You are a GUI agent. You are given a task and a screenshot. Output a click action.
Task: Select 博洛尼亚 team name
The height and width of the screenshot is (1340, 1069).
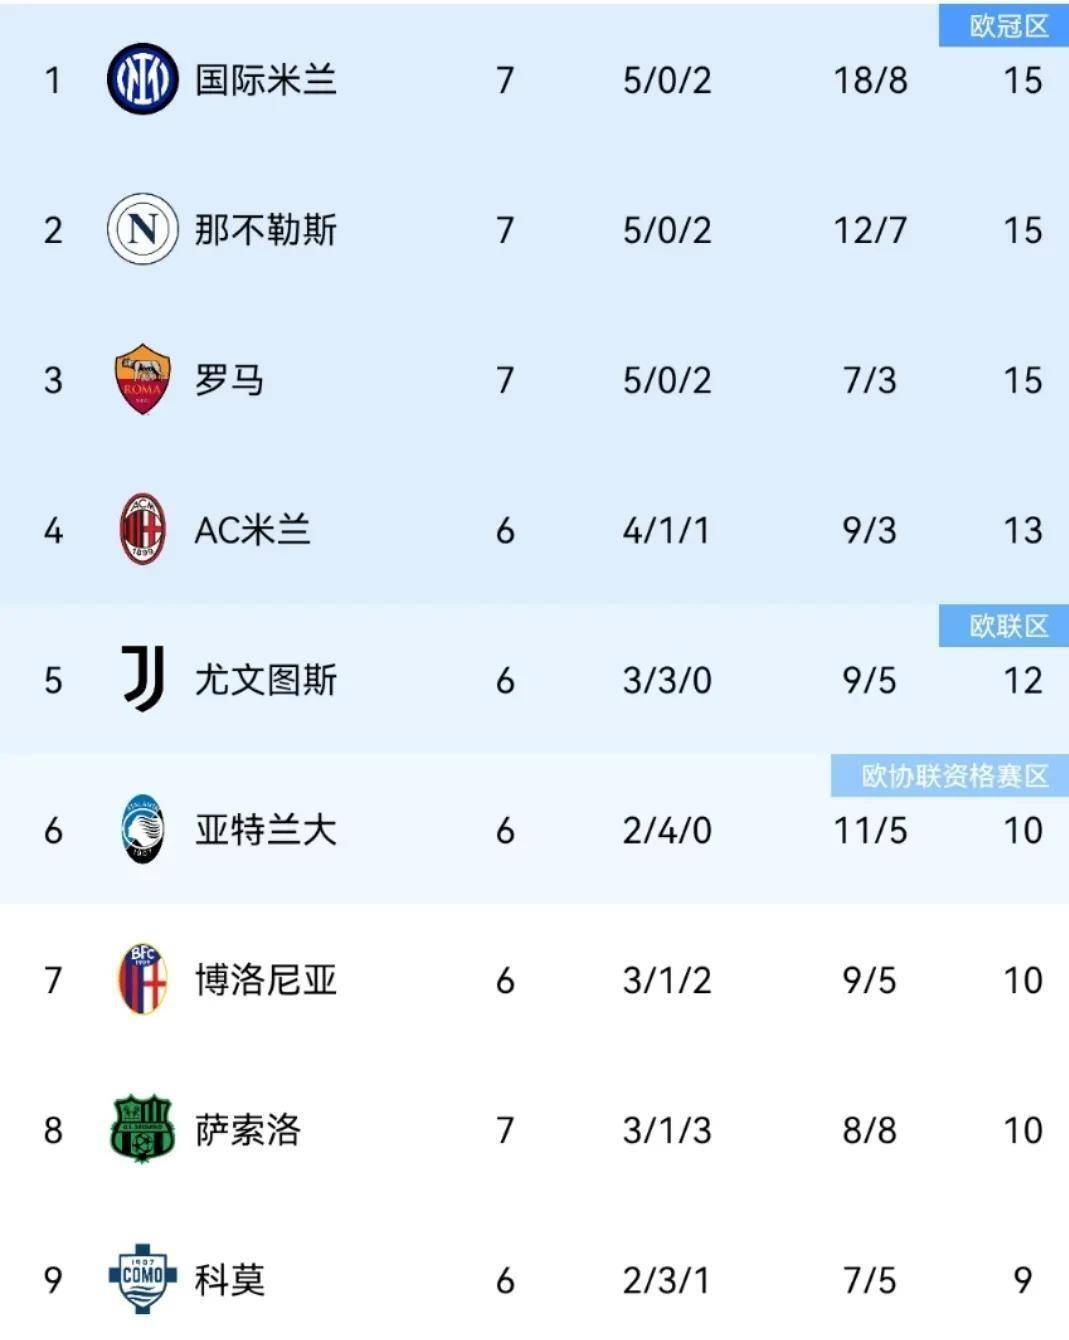point(265,980)
